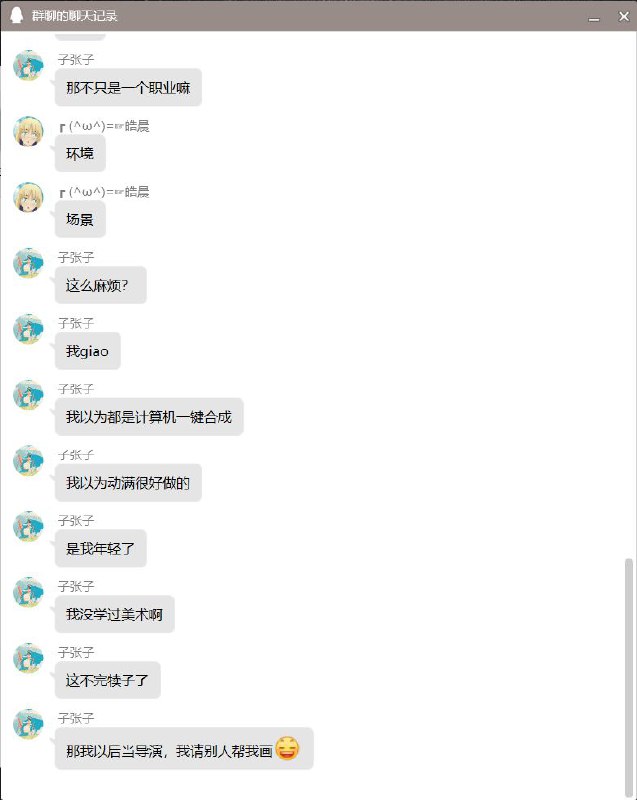This screenshot has width=637, height=800.
Task: Select bubble 我以为都是计算机一键合成
Action: tap(149, 417)
